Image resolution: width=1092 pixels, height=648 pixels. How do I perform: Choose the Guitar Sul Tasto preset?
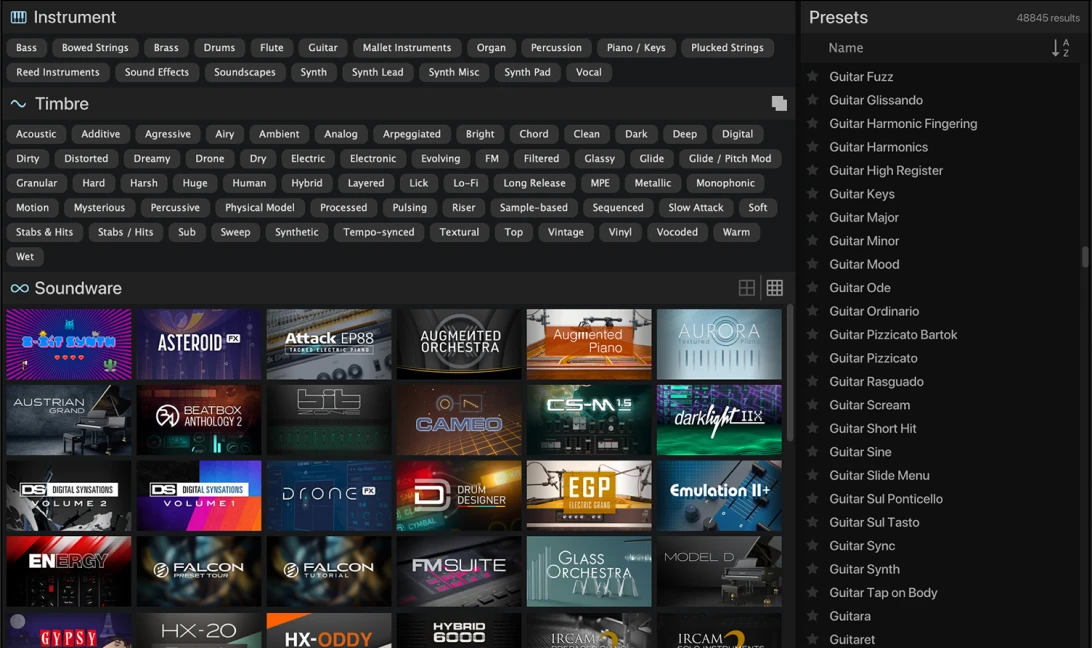(874, 523)
